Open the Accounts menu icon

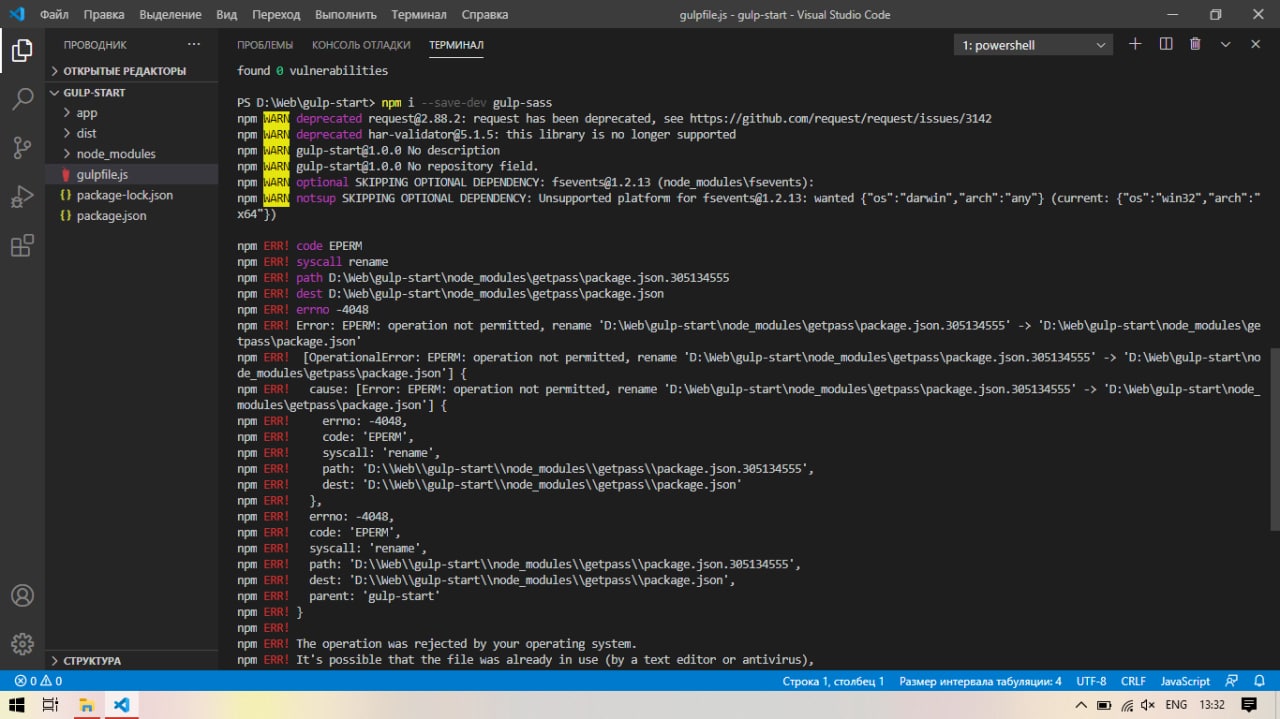click(22, 595)
